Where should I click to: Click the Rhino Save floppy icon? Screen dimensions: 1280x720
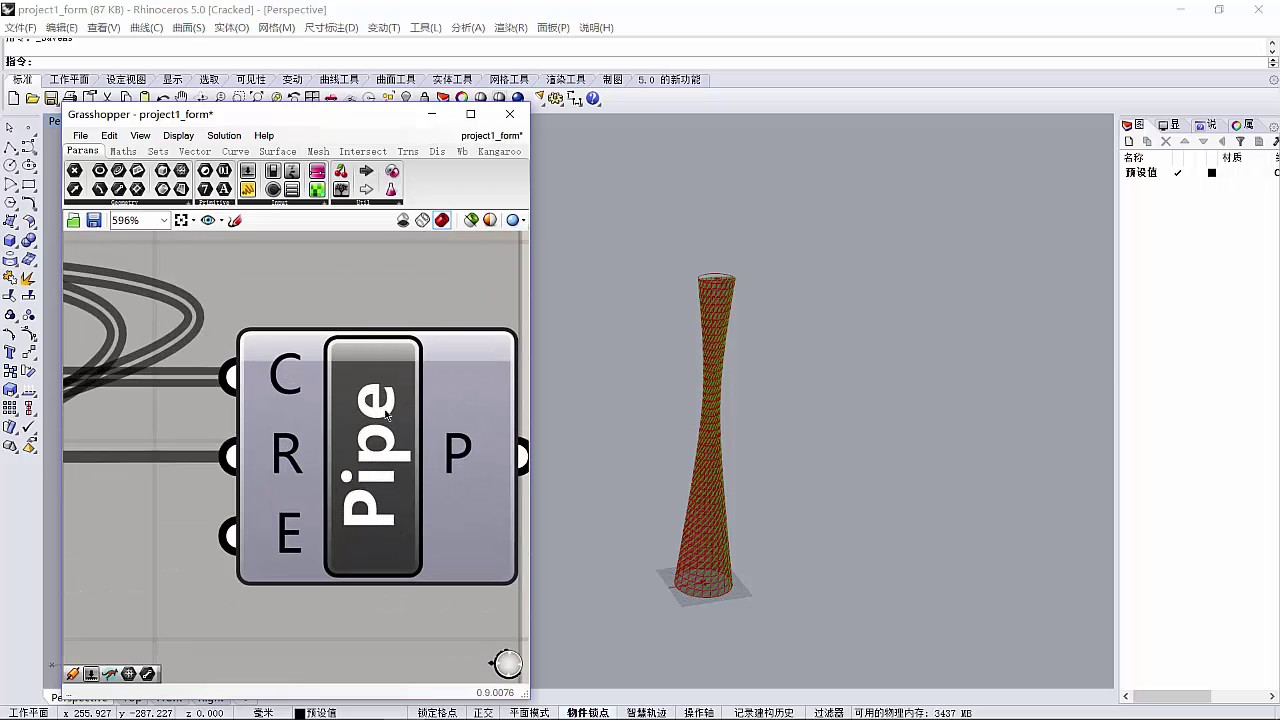click(x=51, y=98)
